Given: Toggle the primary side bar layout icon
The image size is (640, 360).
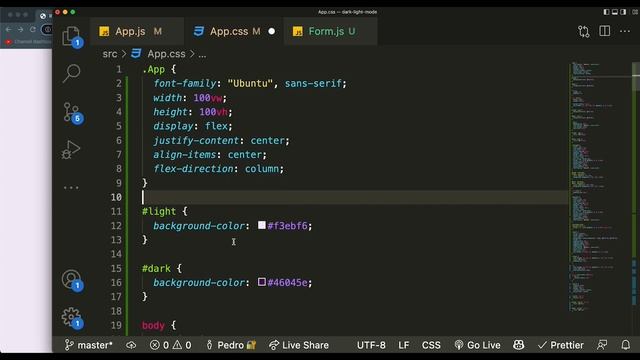Looking at the screenshot, I should (x=607, y=12).
